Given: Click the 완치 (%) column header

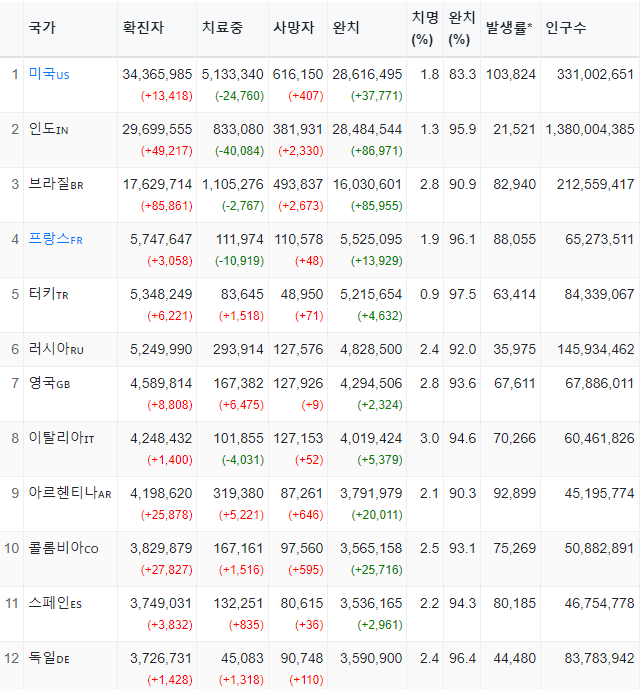Looking at the screenshot, I should (462, 28).
